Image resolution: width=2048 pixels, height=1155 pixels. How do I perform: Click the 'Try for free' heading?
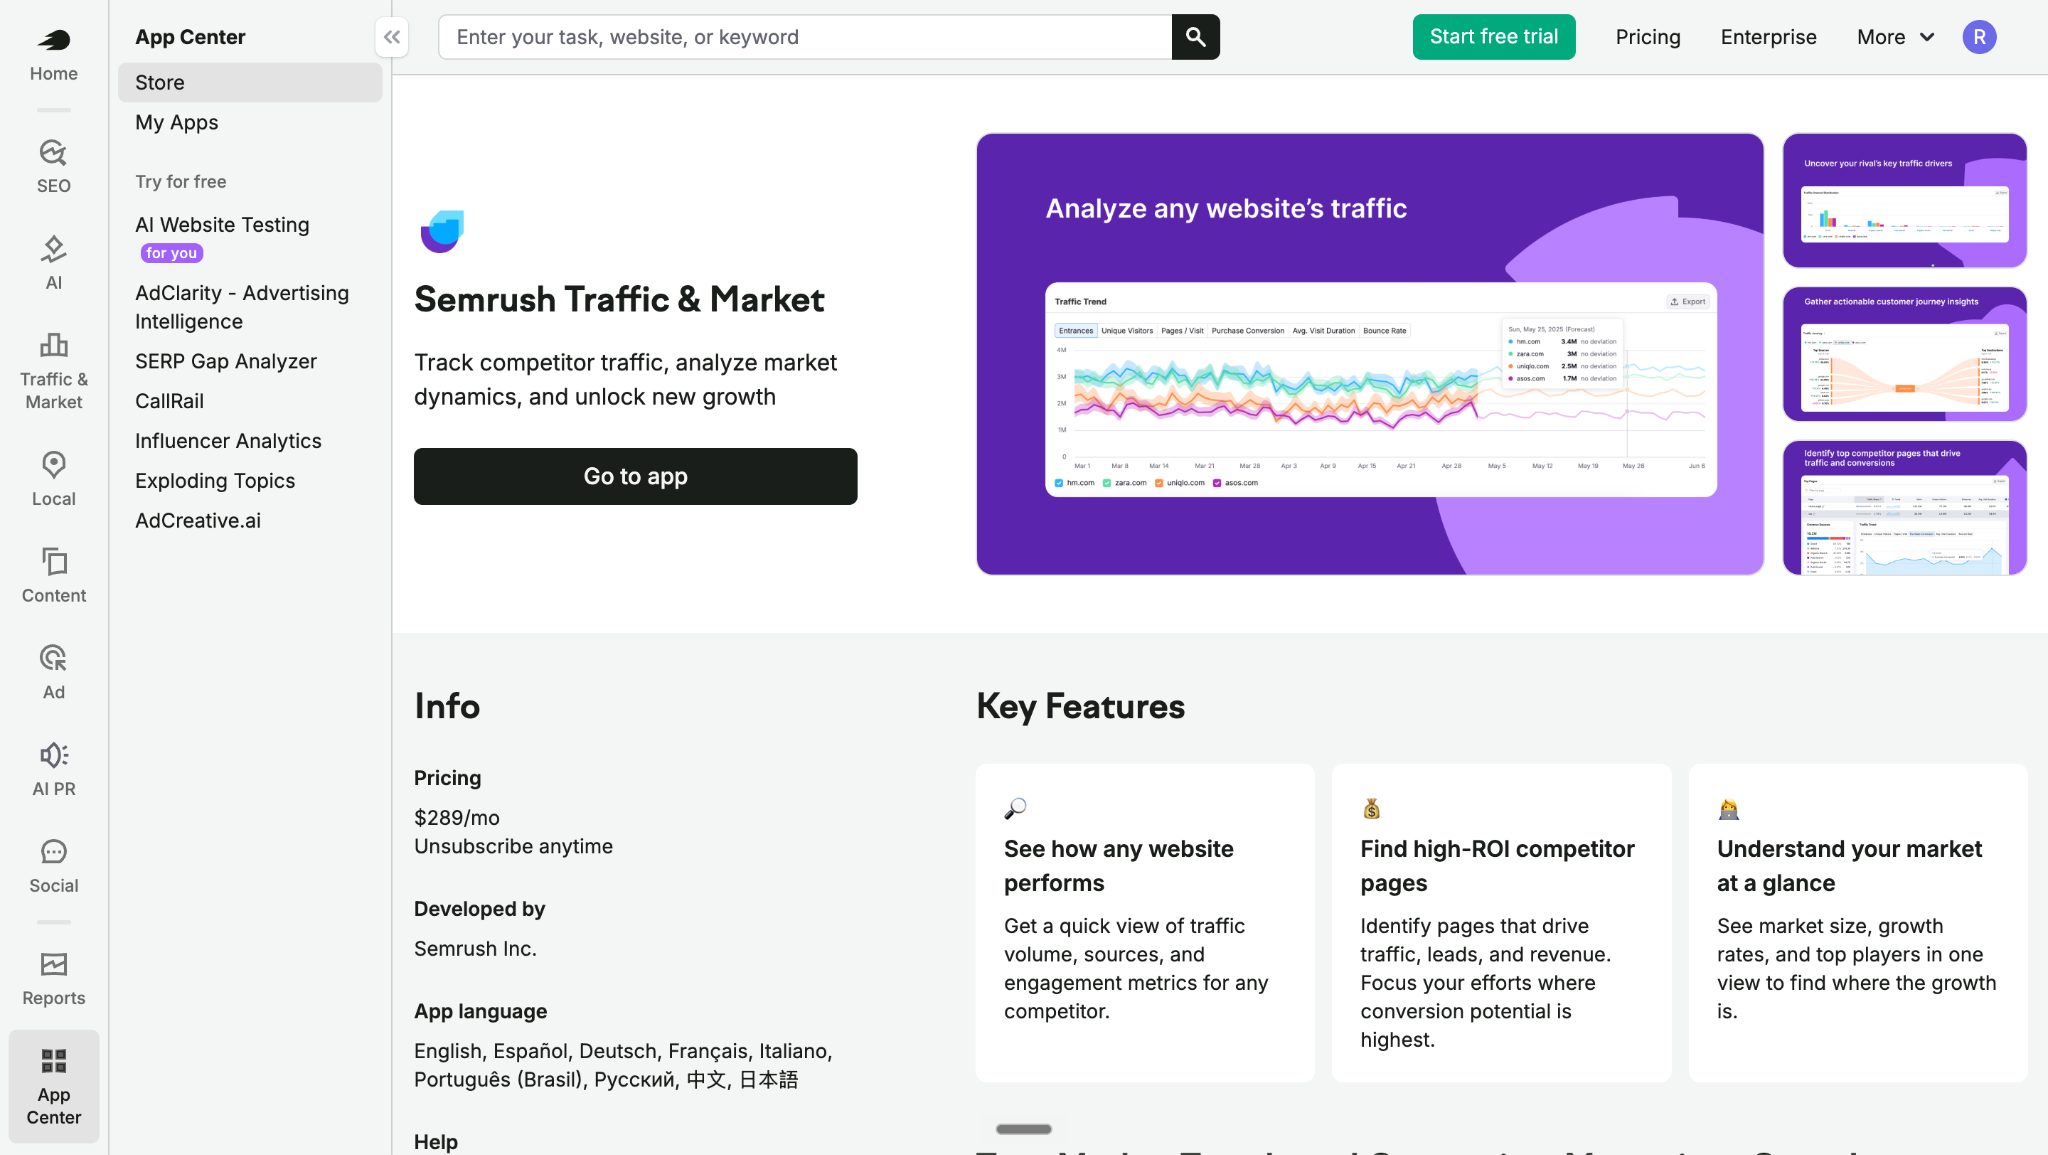click(x=181, y=182)
